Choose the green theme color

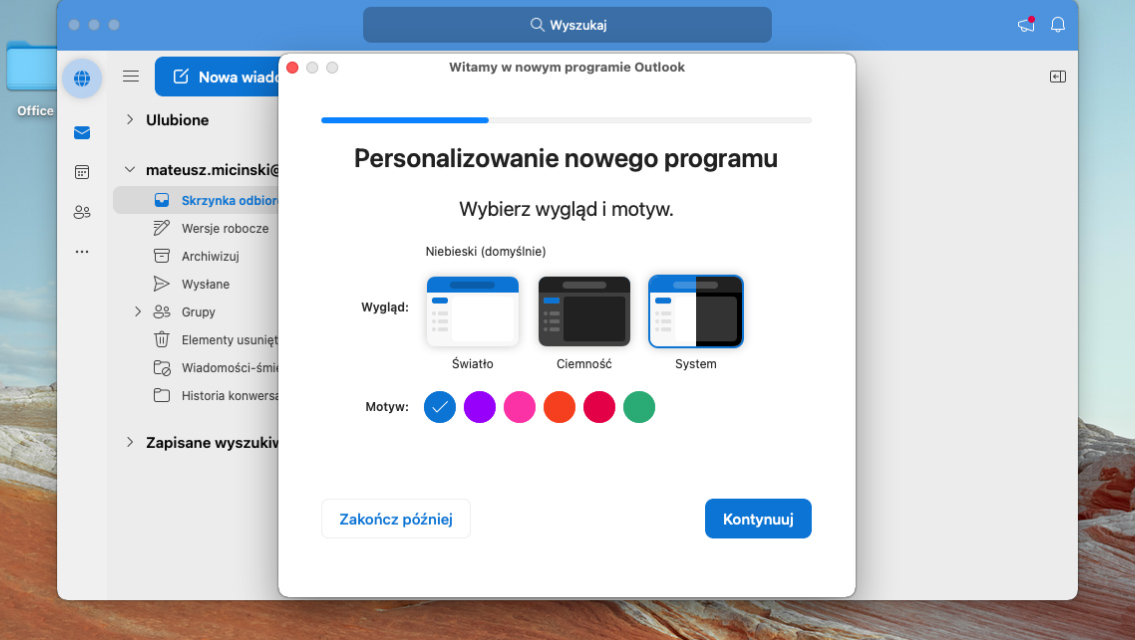[638, 407]
